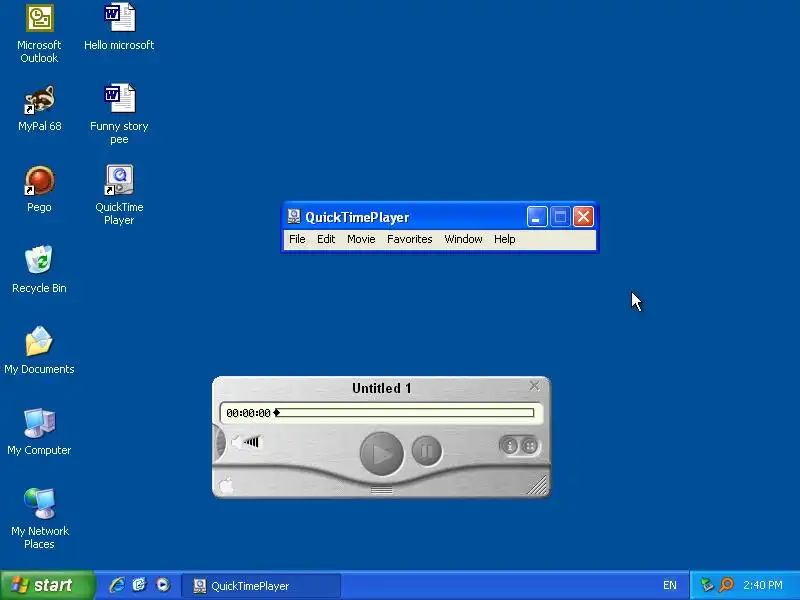800x600 pixels.
Task: Open the File menu in QuickTimePlayer
Action: tap(297, 239)
